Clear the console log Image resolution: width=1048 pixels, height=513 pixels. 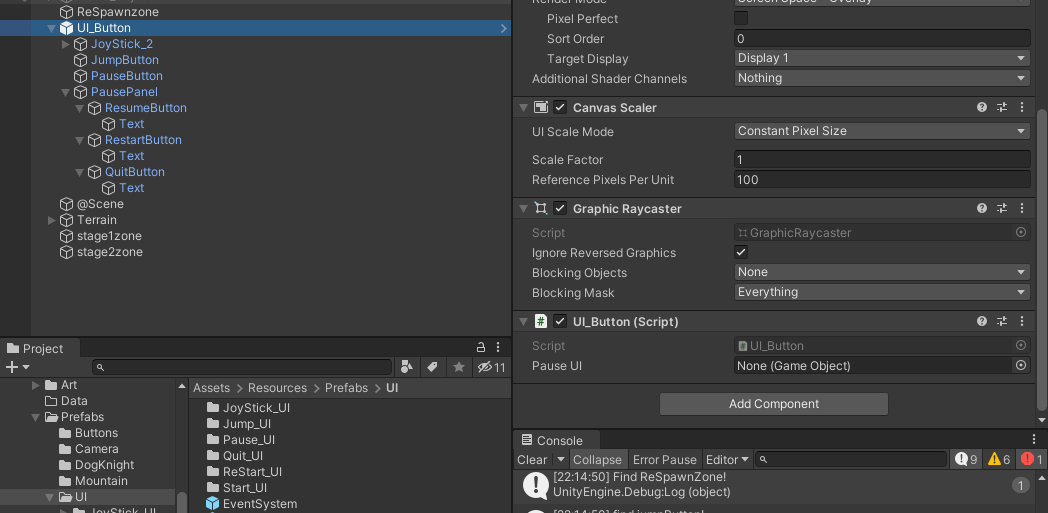pos(532,459)
